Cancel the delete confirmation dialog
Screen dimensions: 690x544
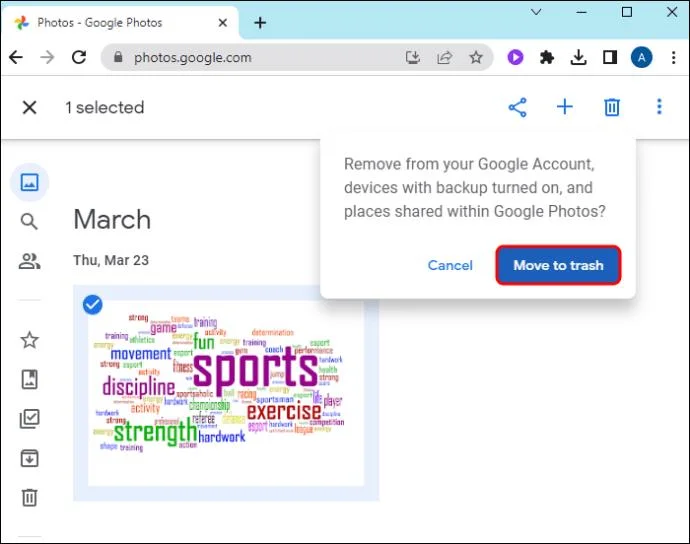[450, 265]
